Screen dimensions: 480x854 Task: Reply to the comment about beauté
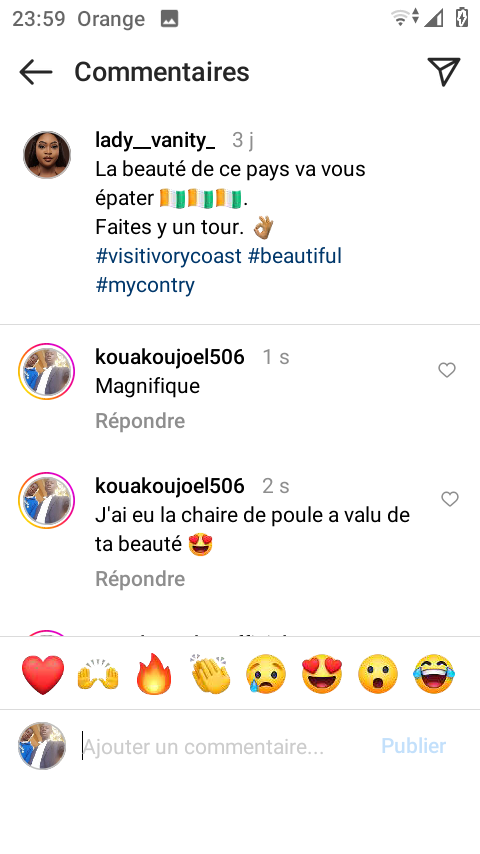pos(140,578)
